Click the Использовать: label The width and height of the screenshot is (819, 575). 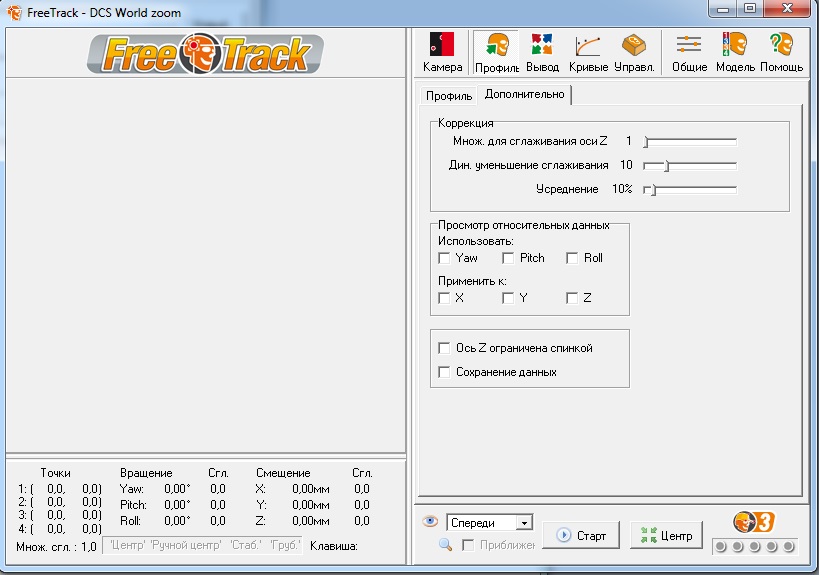point(475,241)
